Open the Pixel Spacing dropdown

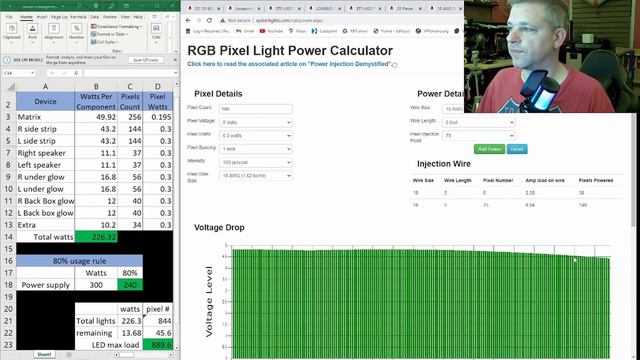point(256,149)
